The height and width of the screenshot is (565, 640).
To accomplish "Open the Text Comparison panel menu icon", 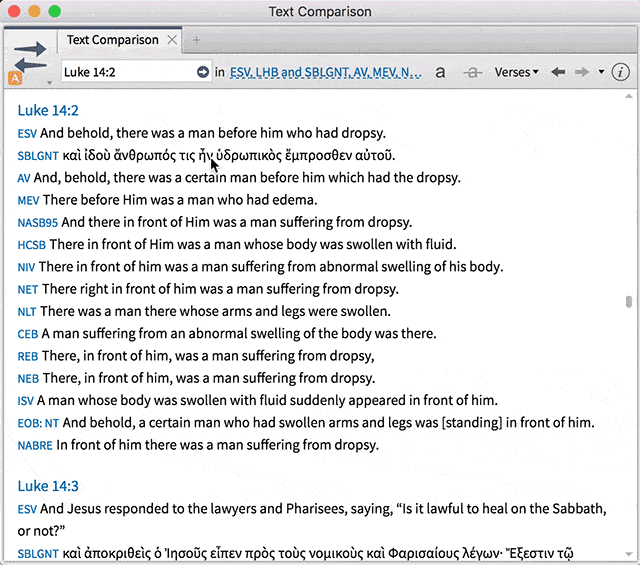I will click(30, 57).
